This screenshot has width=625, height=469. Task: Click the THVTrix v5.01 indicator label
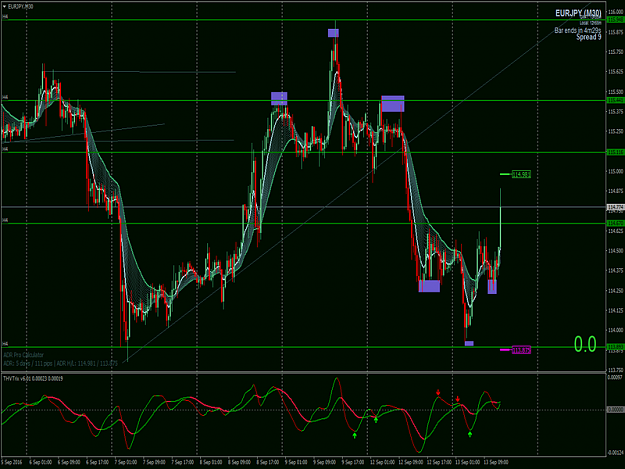pyautogui.click(x=33, y=379)
